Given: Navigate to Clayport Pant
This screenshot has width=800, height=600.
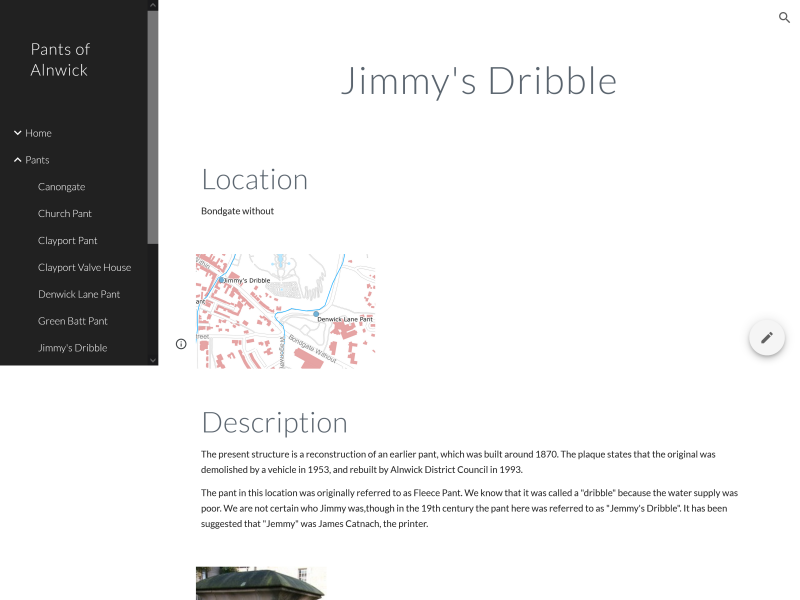Looking at the screenshot, I should [68, 241].
